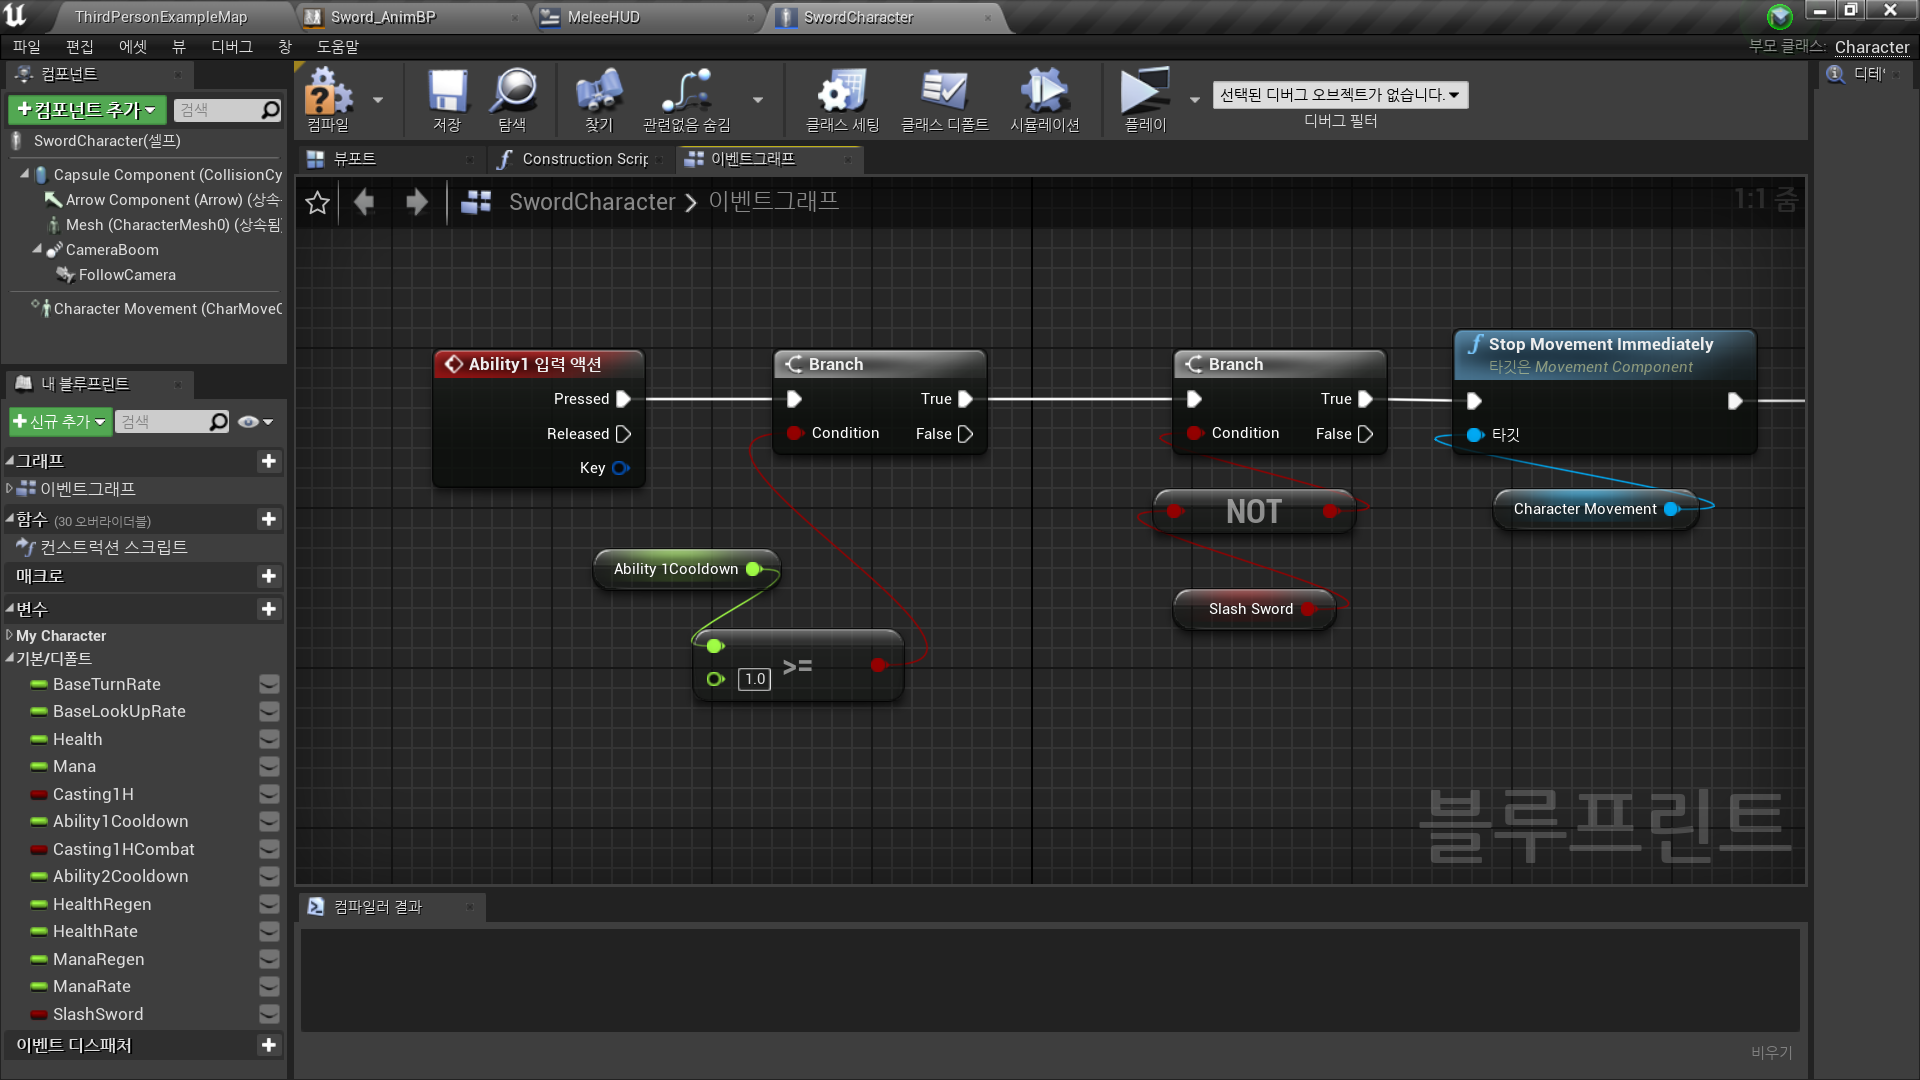Toggle instance editable eye for Health variable
This screenshot has height=1080, width=1920.
point(269,739)
